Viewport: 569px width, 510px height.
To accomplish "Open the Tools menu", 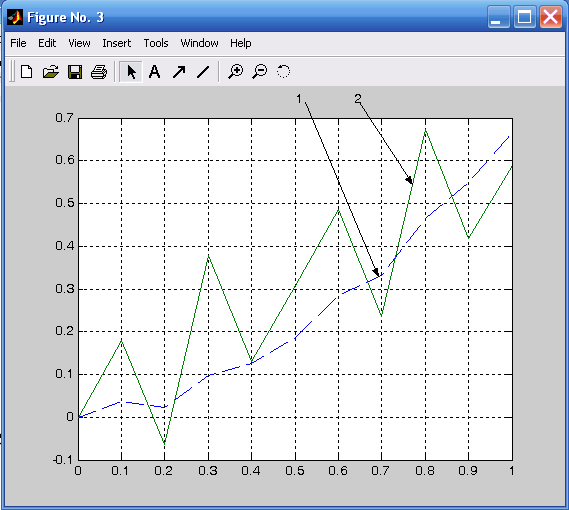I will coord(156,43).
